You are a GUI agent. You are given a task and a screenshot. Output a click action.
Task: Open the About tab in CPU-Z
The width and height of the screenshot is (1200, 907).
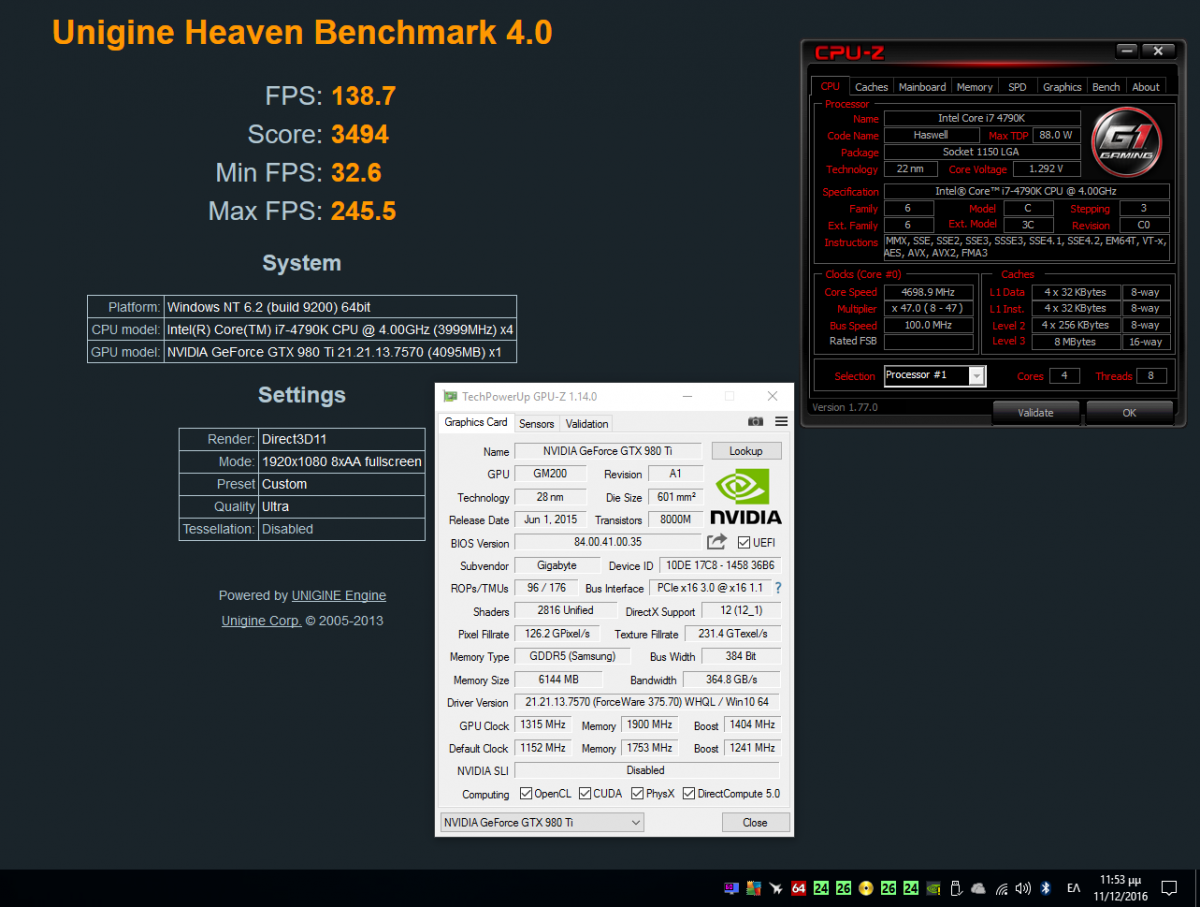[1146, 87]
